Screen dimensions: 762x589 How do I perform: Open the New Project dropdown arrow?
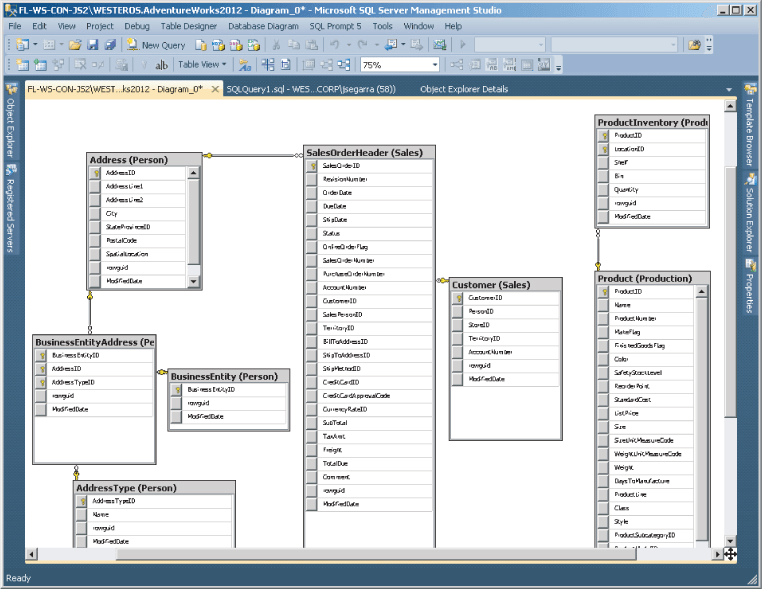tap(35, 45)
